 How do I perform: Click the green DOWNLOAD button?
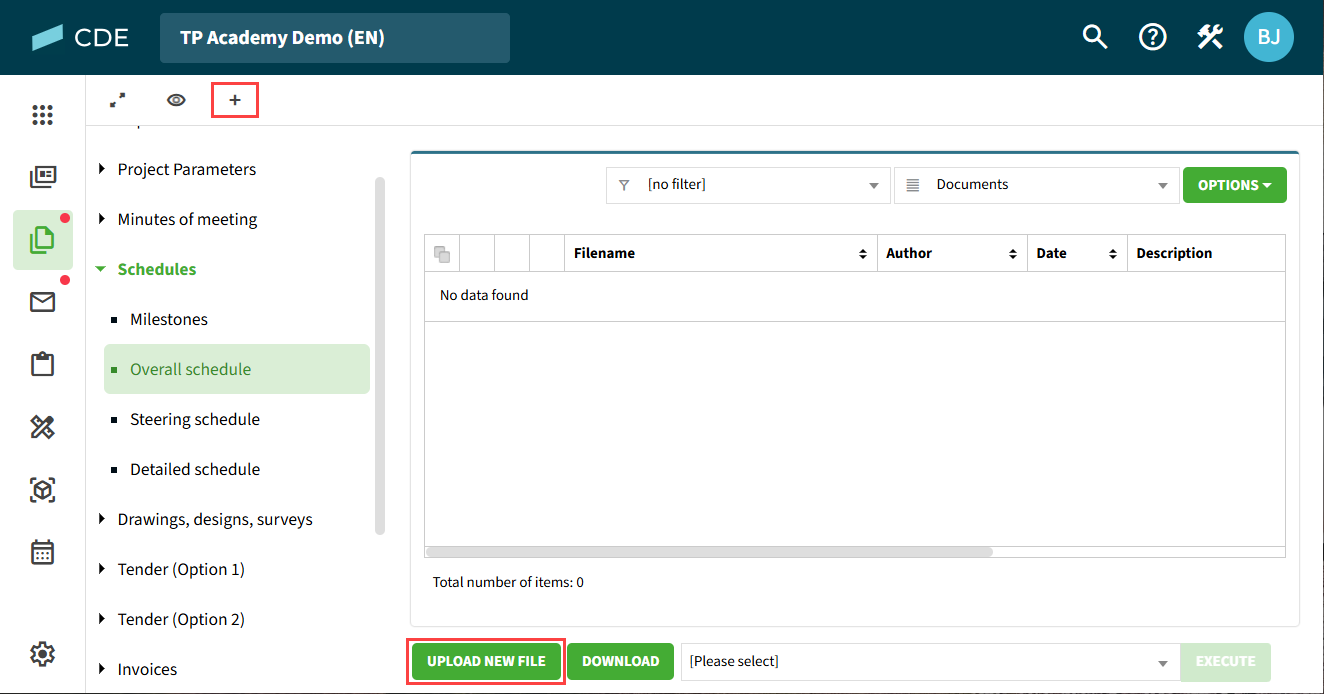tap(620, 662)
